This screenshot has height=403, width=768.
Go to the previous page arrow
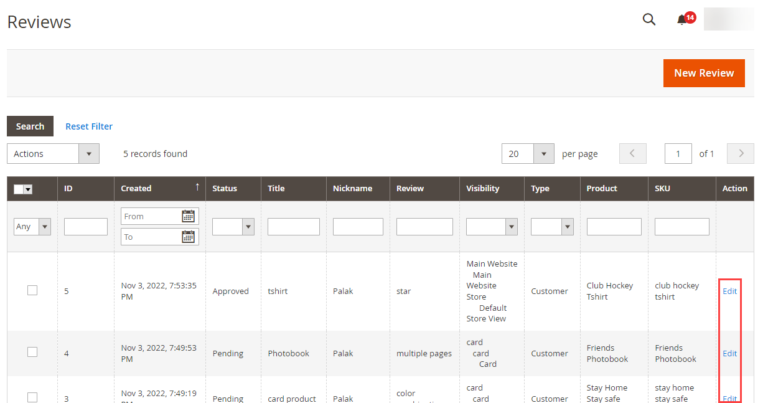click(633, 154)
